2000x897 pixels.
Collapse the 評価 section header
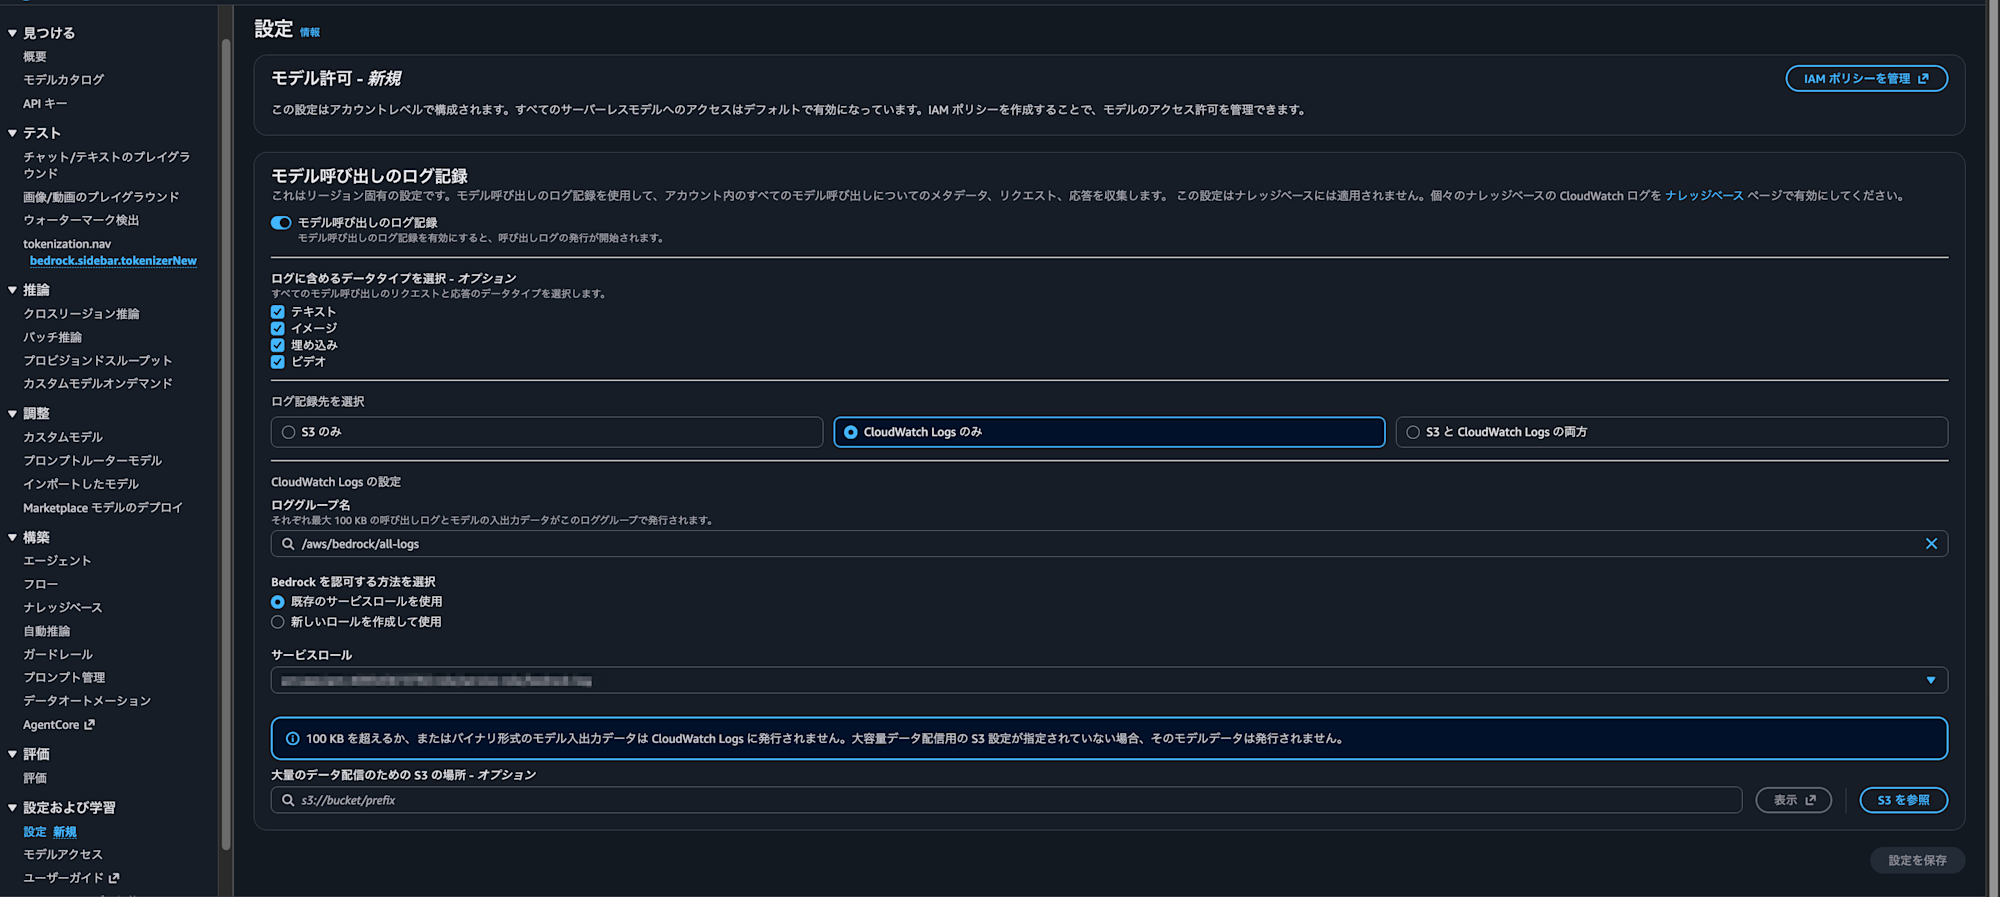click(x=12, y=754)
